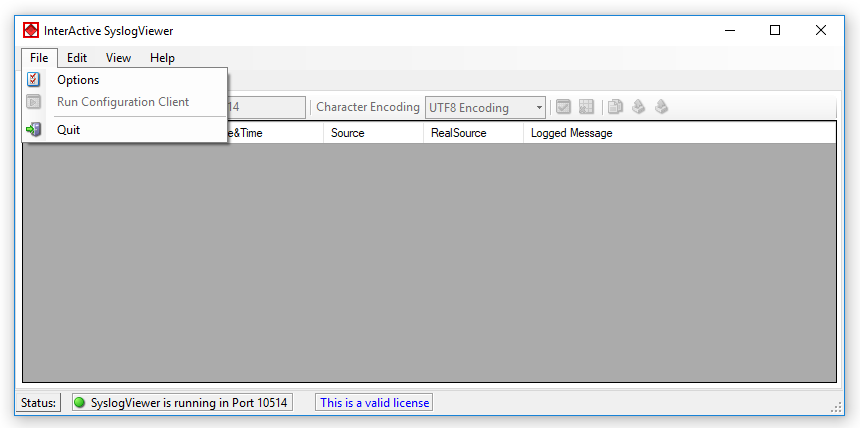Click the green running status indicator
The height and width of the screenshot is (428, 860).
[80, 403]
